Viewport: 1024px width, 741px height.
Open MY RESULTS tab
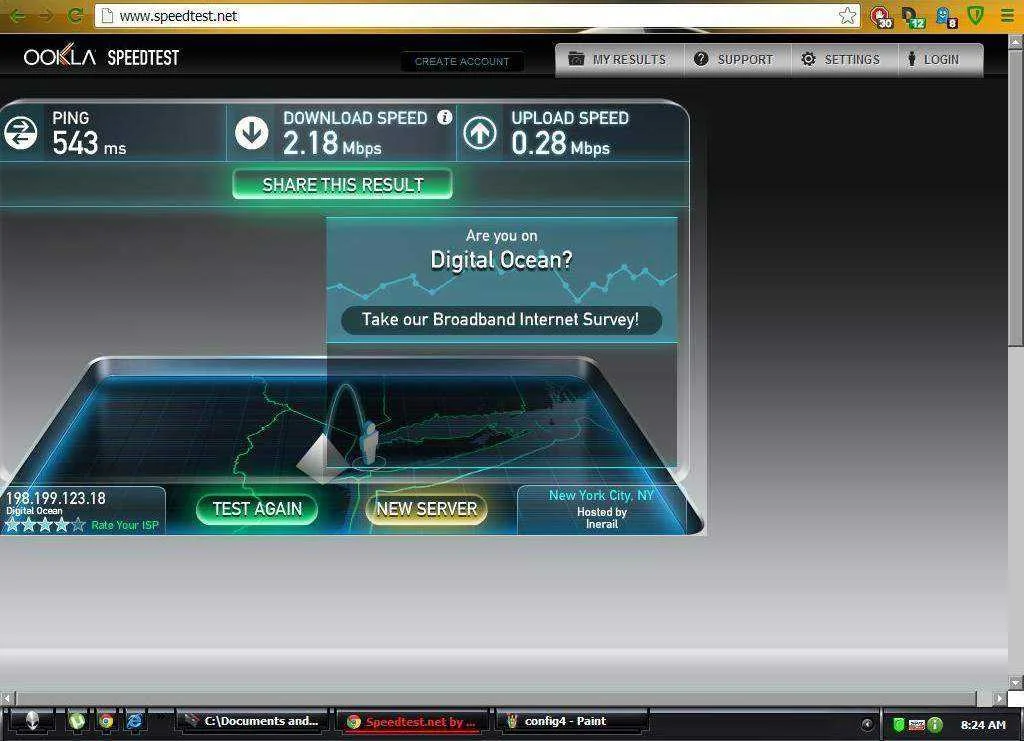tap(619, 59)
